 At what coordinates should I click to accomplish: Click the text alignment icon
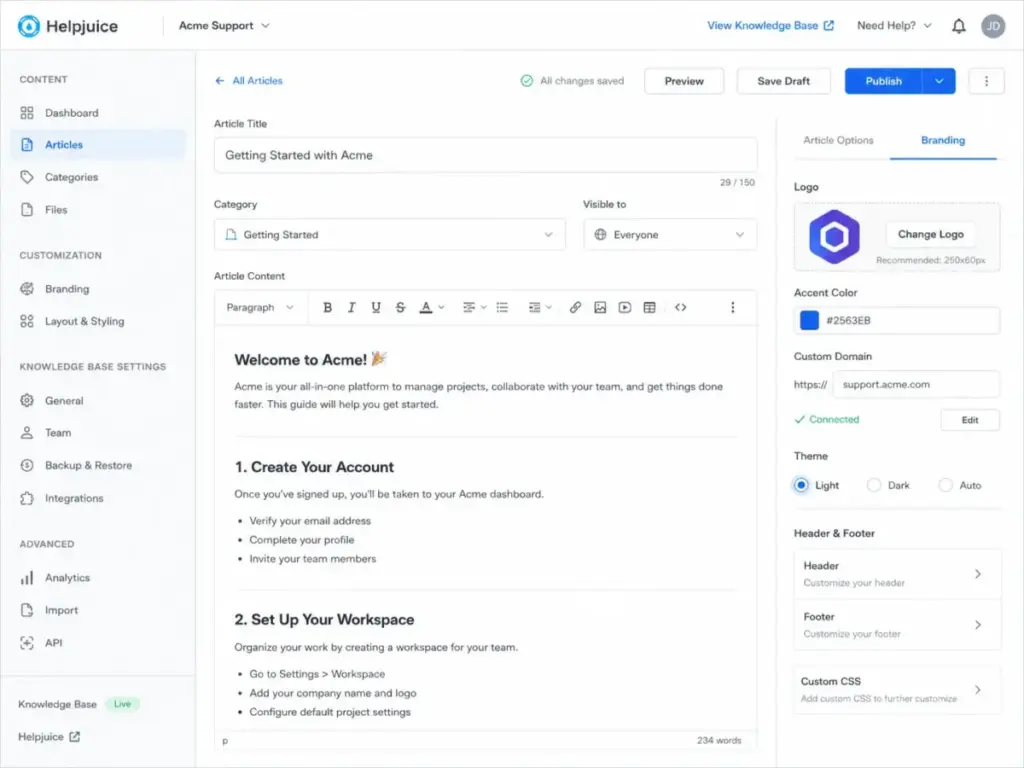(468, 308)
